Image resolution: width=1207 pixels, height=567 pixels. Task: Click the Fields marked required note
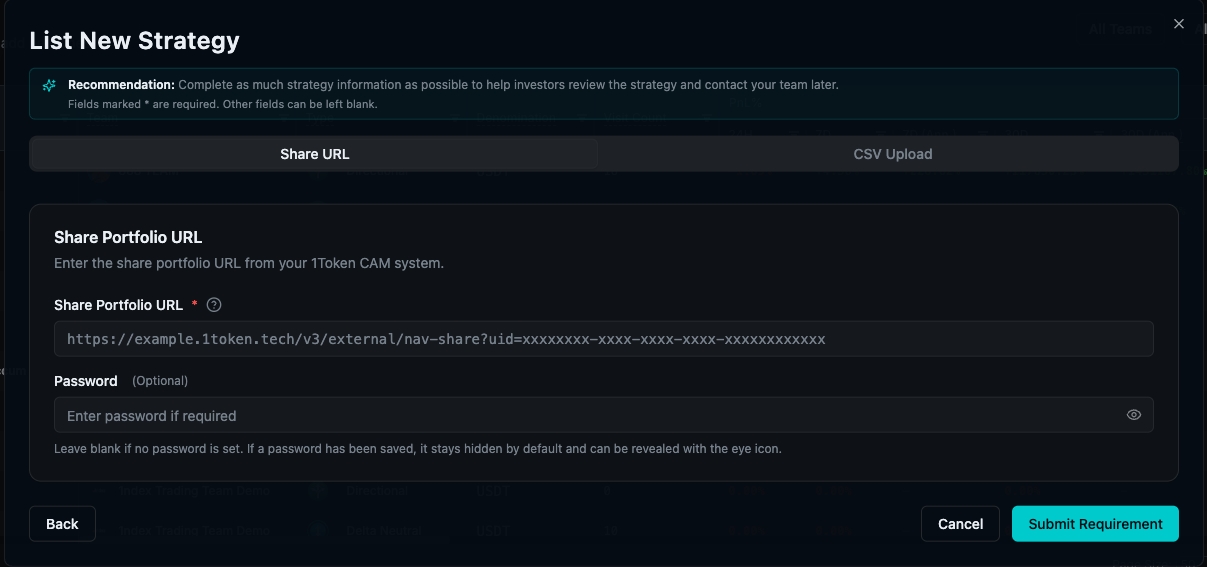pyautogui.click(x=223, y=104)
